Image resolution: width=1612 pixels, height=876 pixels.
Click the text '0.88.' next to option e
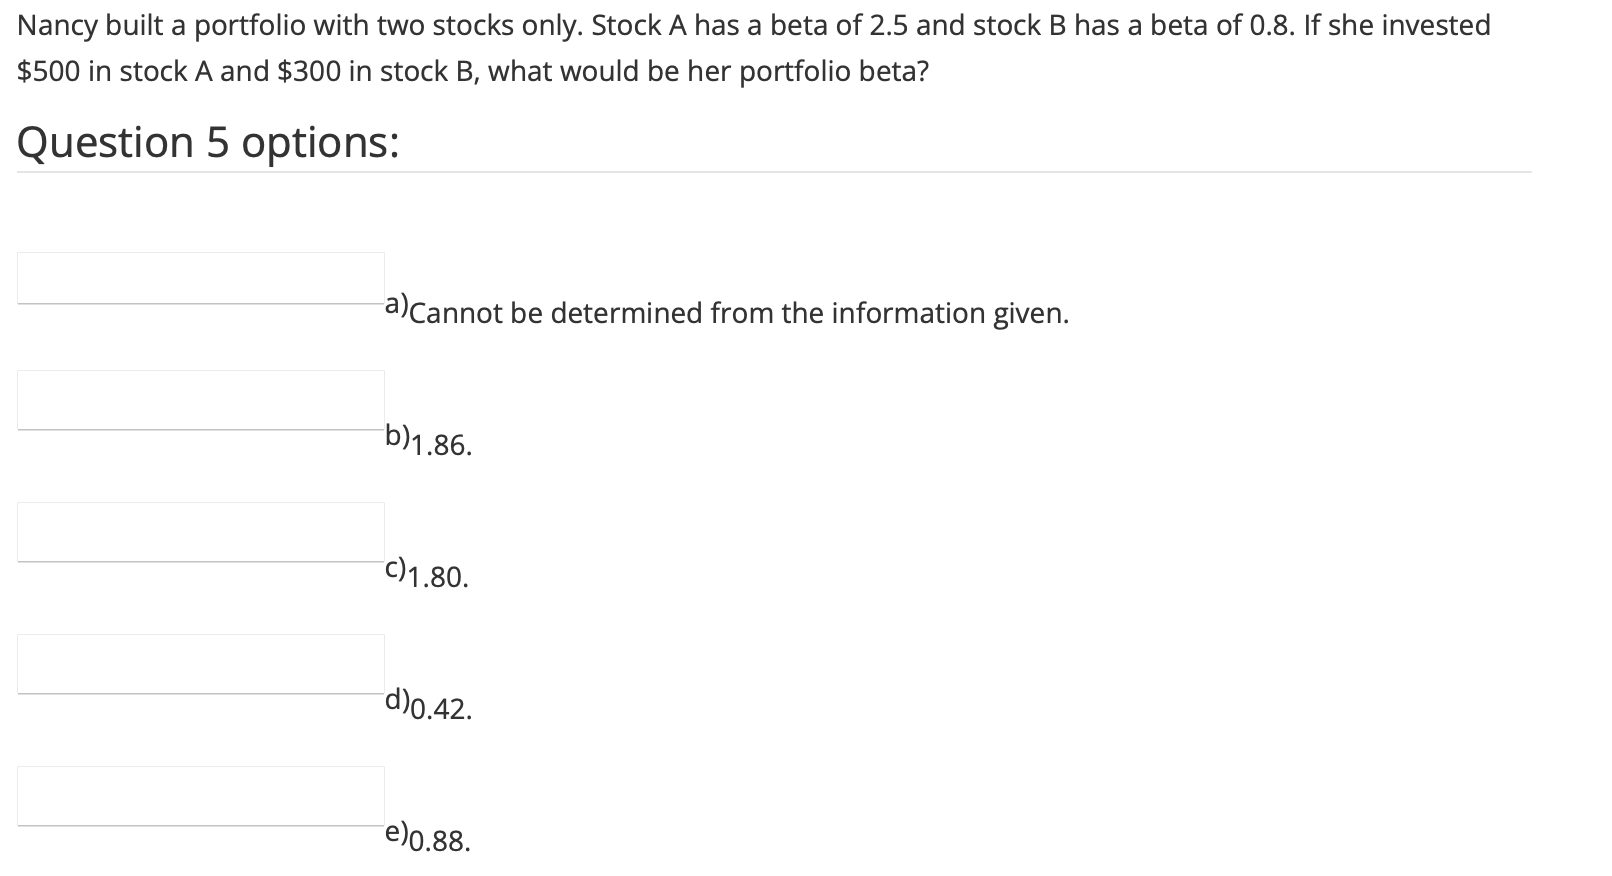coord(438,842)
